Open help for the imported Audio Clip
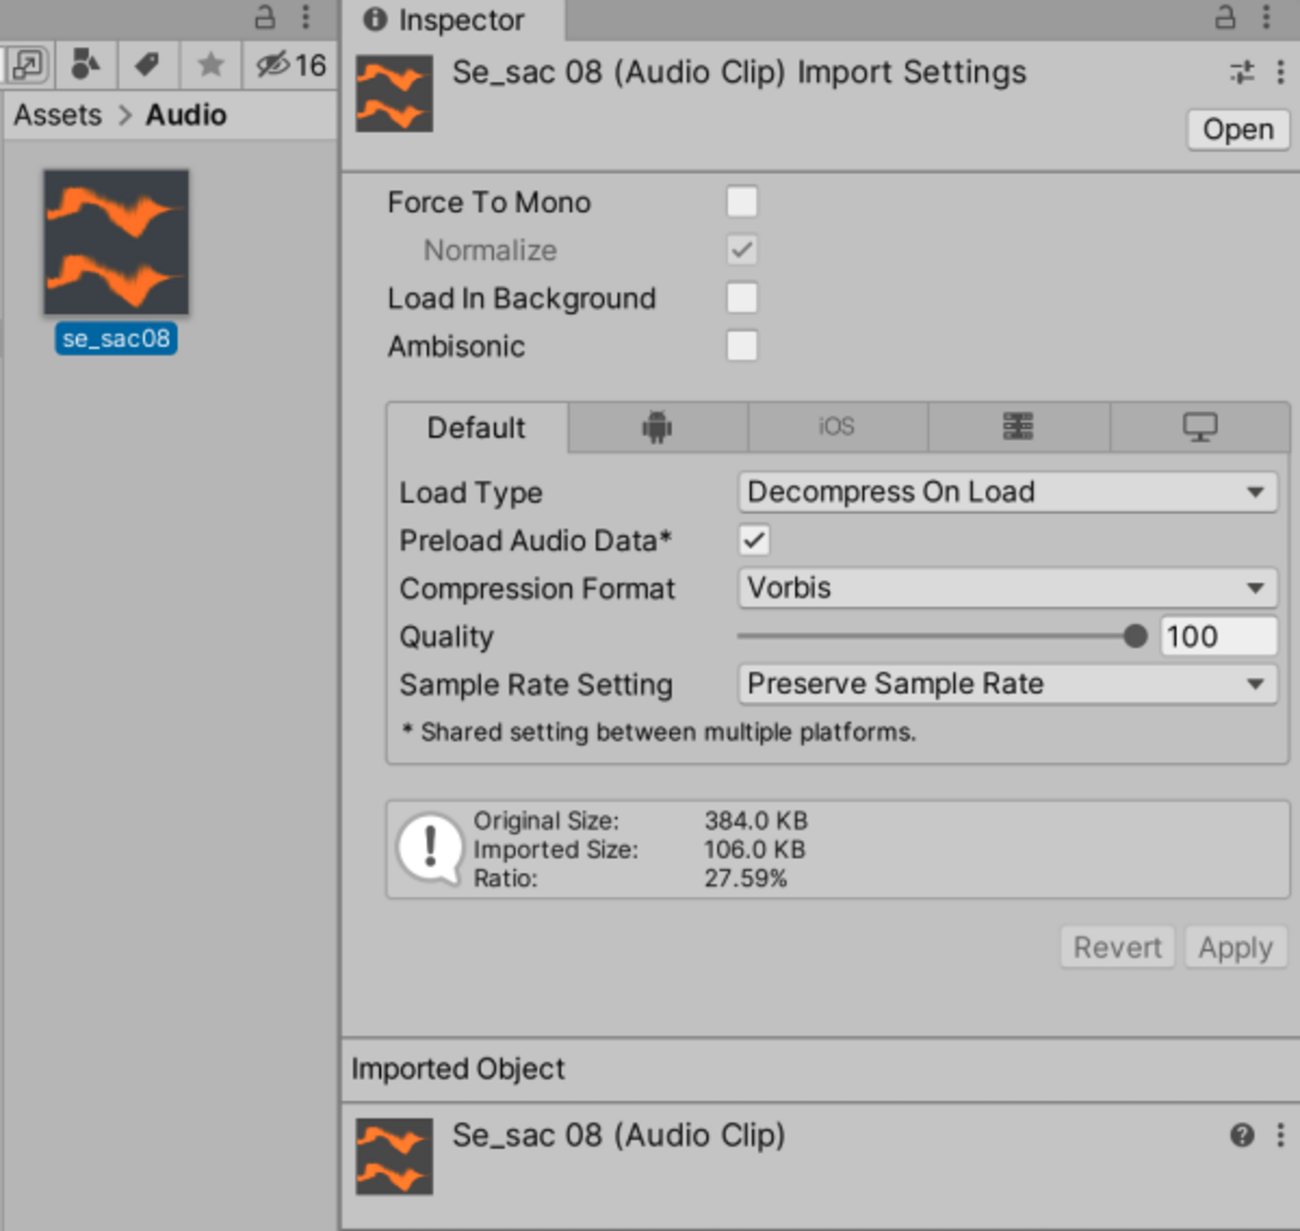Image resolution: width=1300 pixels, height=1231 pixels. (1242, 1135)
